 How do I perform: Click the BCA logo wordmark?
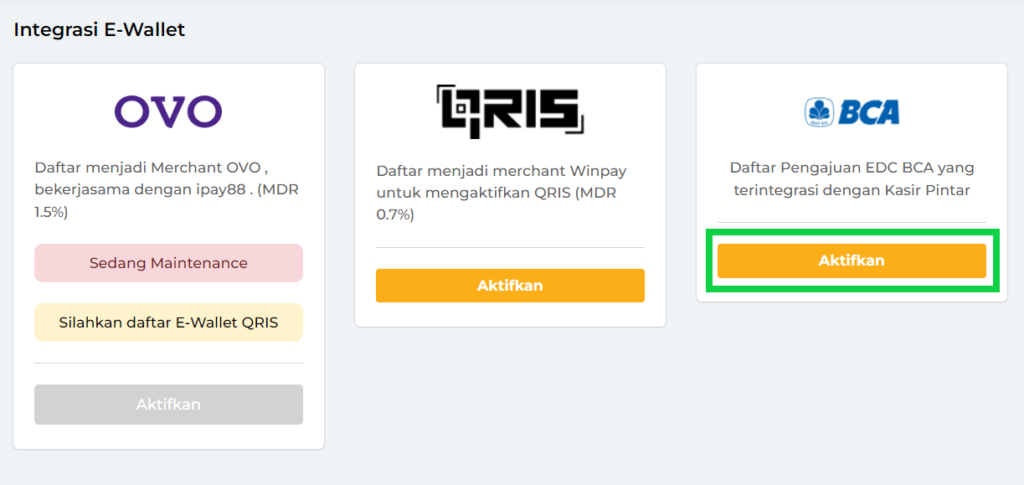pyautogui.click(x=868, y=112)
